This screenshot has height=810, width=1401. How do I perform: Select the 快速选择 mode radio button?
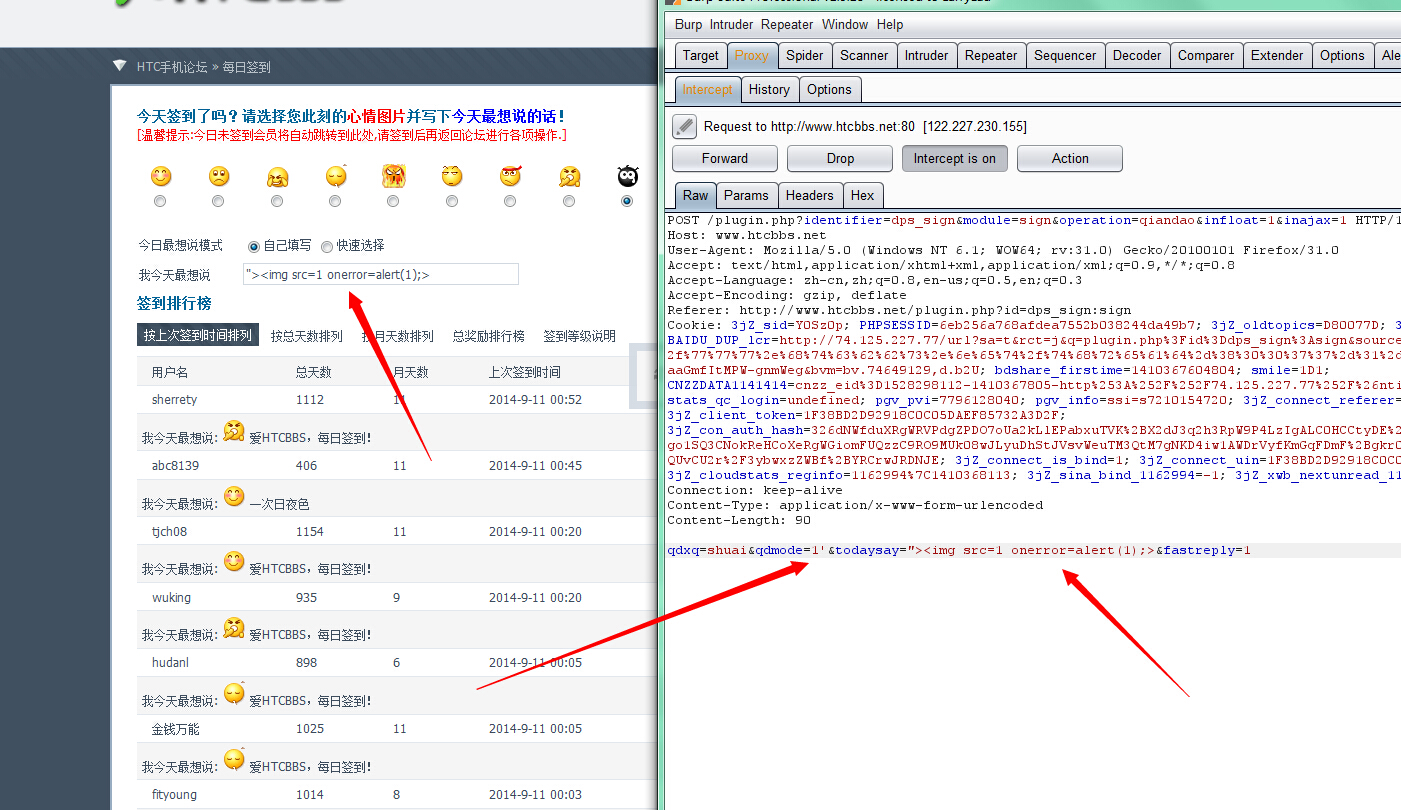(325, 246)
